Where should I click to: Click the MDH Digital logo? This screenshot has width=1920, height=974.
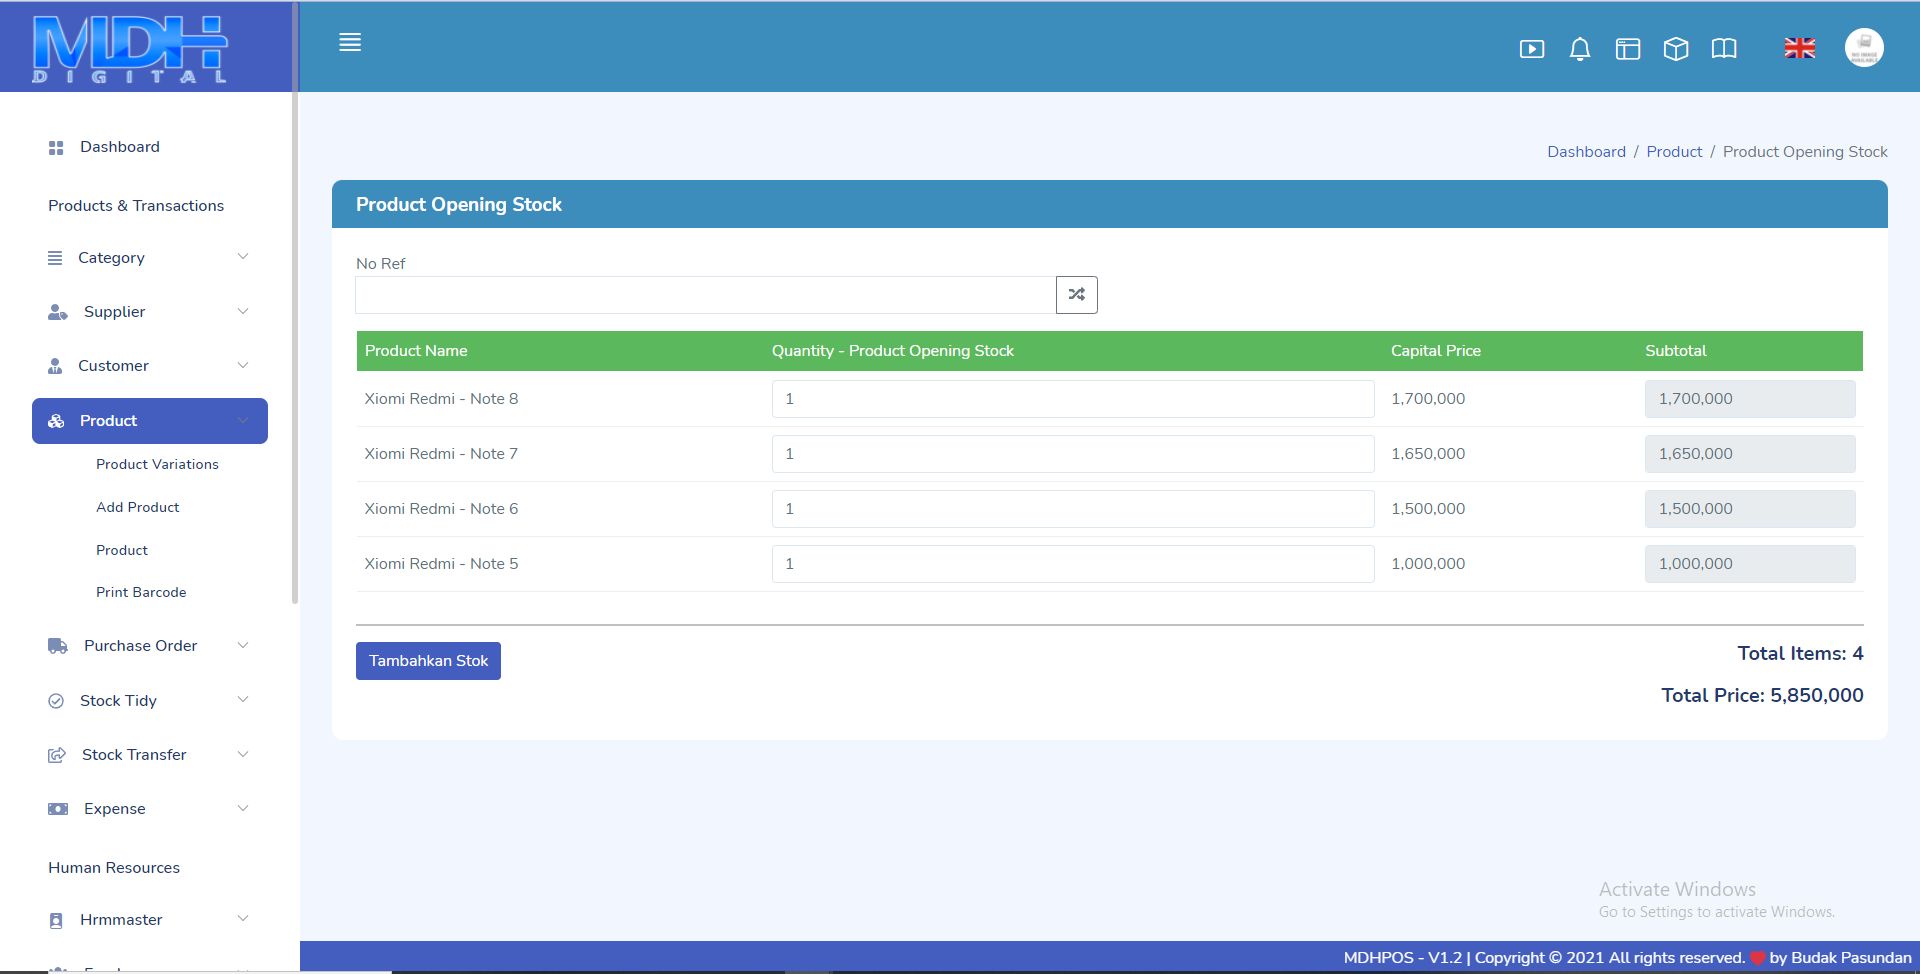130,49
